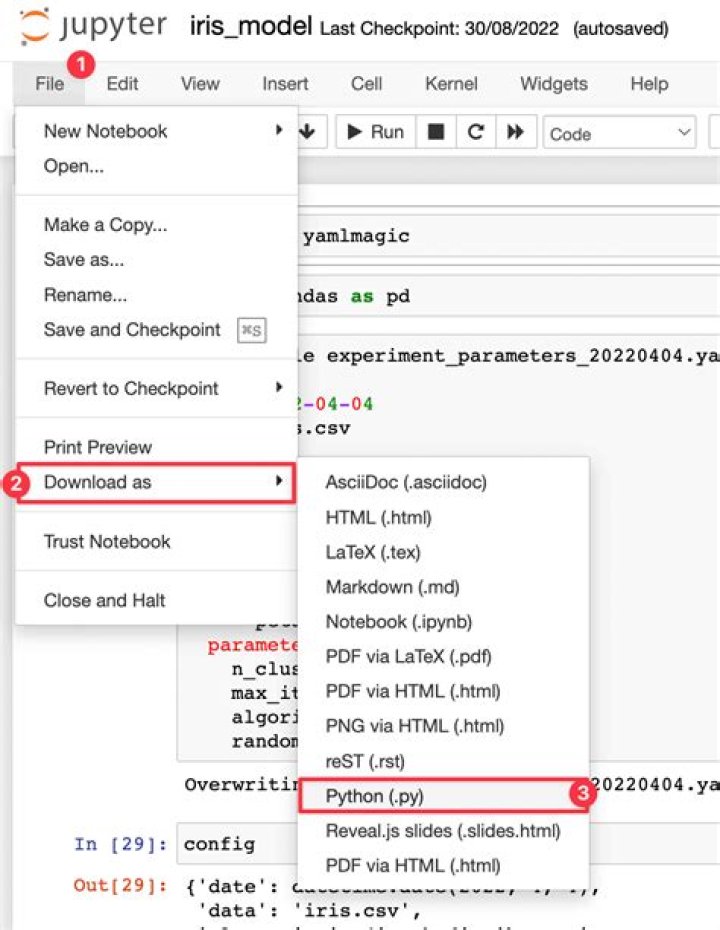The height and width of the screenshot is (930, 720).
Task: Click the Jupyter logo
Action: (x=93, y=27)
